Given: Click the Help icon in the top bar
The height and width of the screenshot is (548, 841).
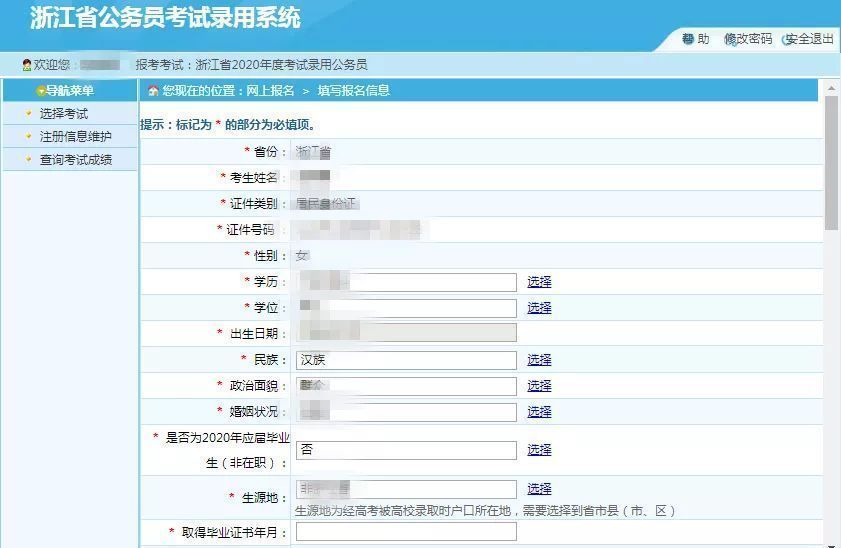Looking at the screenshot, I should point(688,39).
